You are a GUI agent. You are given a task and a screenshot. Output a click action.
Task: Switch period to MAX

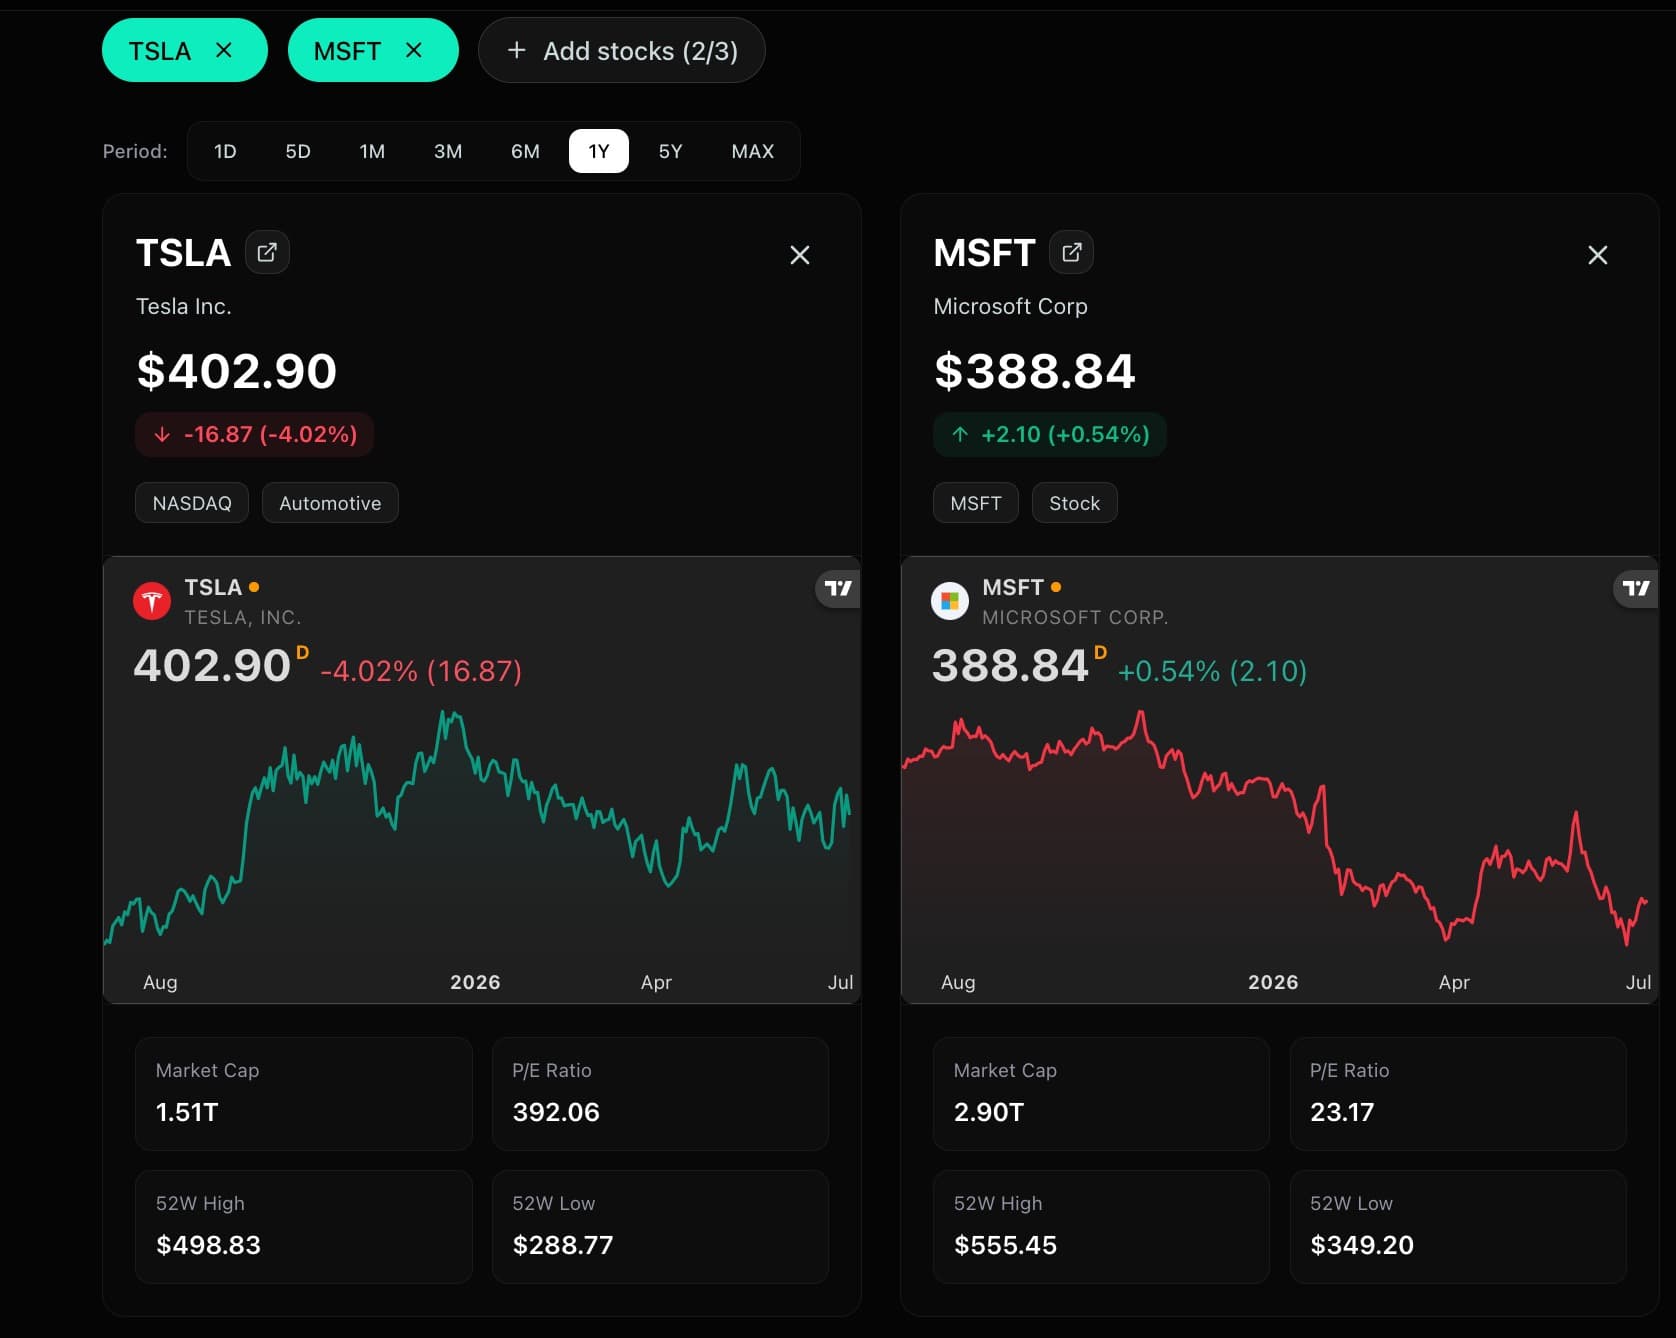[753, 151]
